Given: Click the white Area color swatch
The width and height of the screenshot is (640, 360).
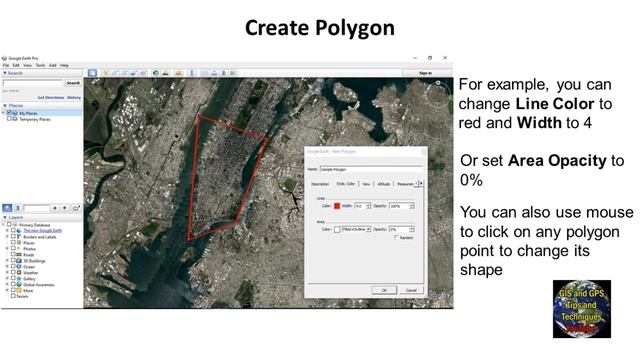Looking at the screenshot, I should [337, 229].
